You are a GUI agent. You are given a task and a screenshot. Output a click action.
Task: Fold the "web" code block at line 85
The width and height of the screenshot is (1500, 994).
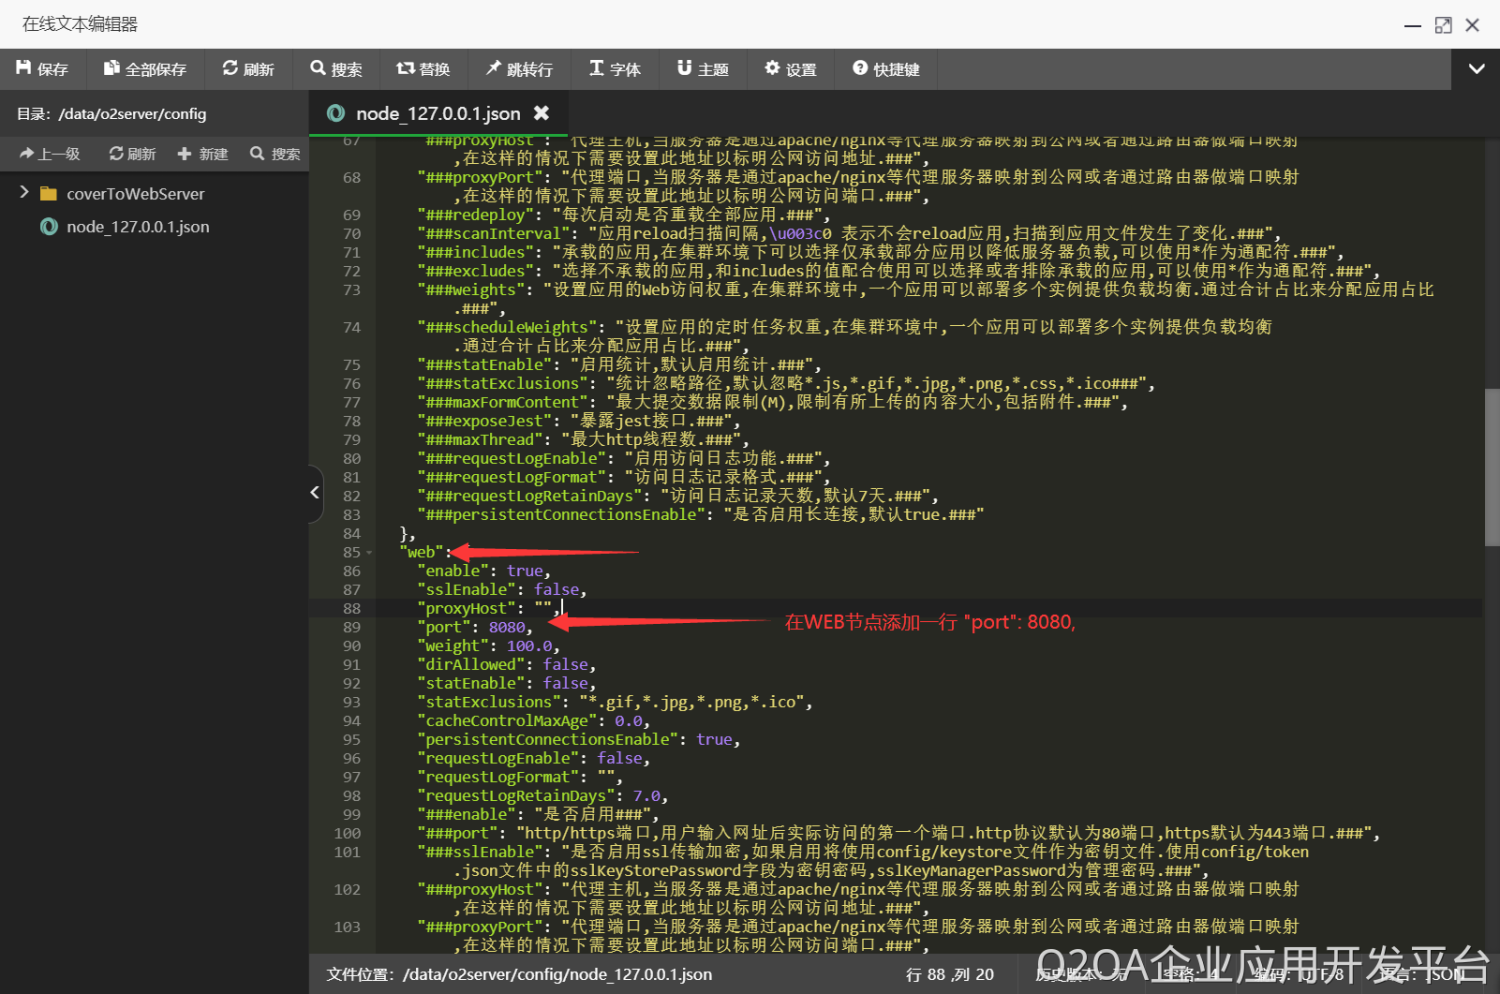pos(369,553)
